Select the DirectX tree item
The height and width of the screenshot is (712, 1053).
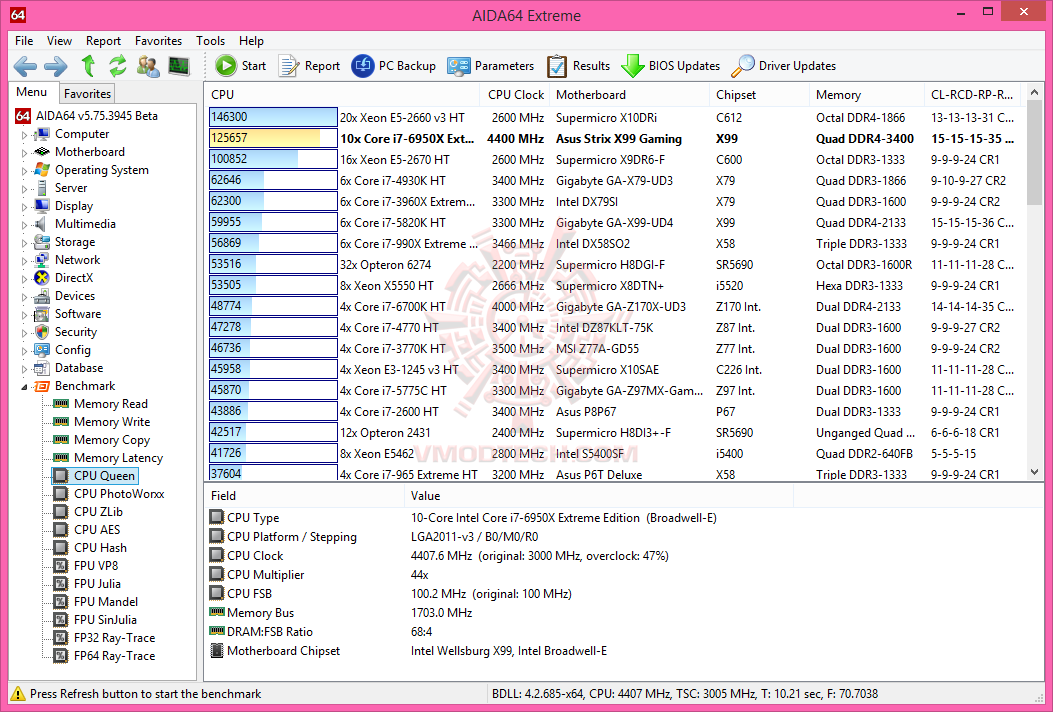tap(64, 277)
